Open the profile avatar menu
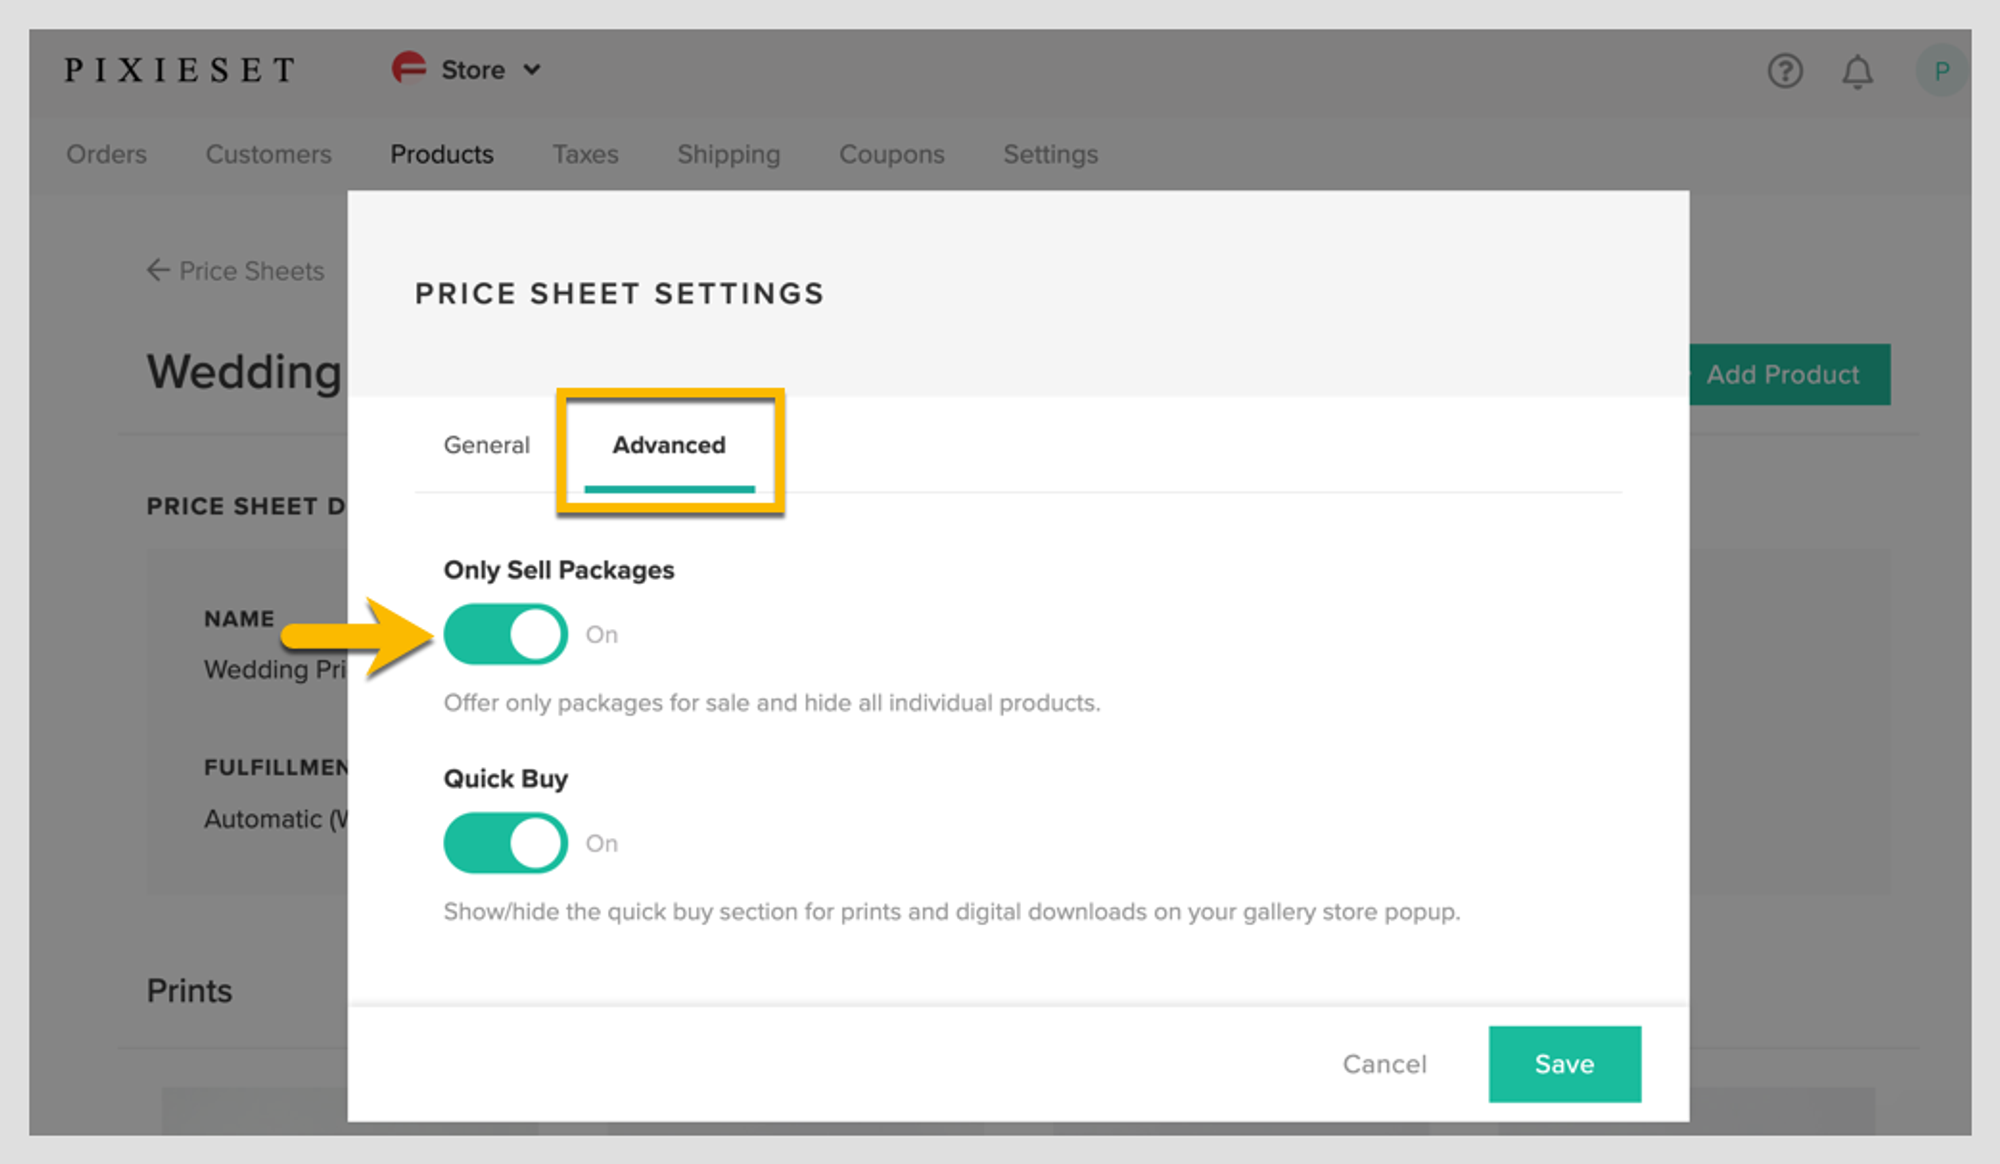Image resolution: width=2000 pixels, height=1164 pixels. [1940, 71]
